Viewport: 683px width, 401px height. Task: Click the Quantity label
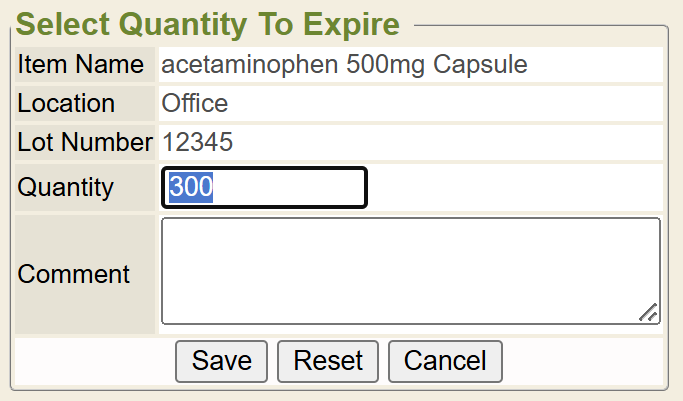66,188
